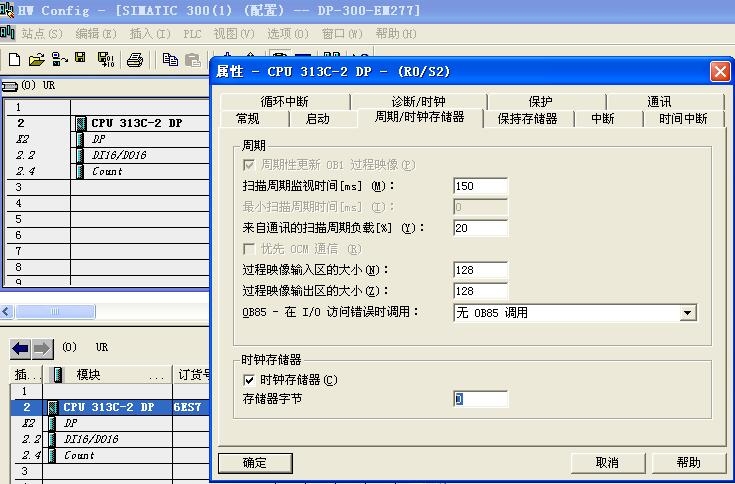Screen dimensions: 735x484
Task: Switch to the 诊断/时钟 tab
Action: click(x=419, y=101)
